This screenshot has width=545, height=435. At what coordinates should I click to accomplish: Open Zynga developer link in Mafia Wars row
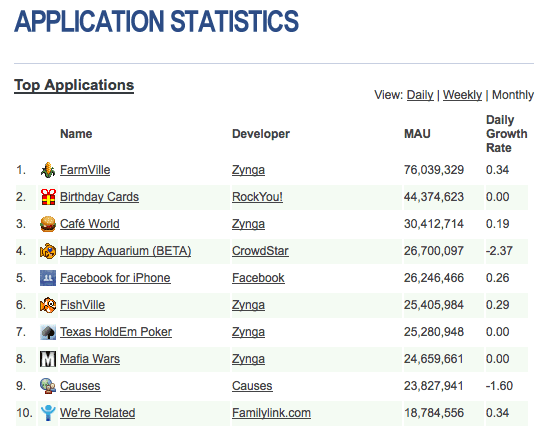point(249,359)
